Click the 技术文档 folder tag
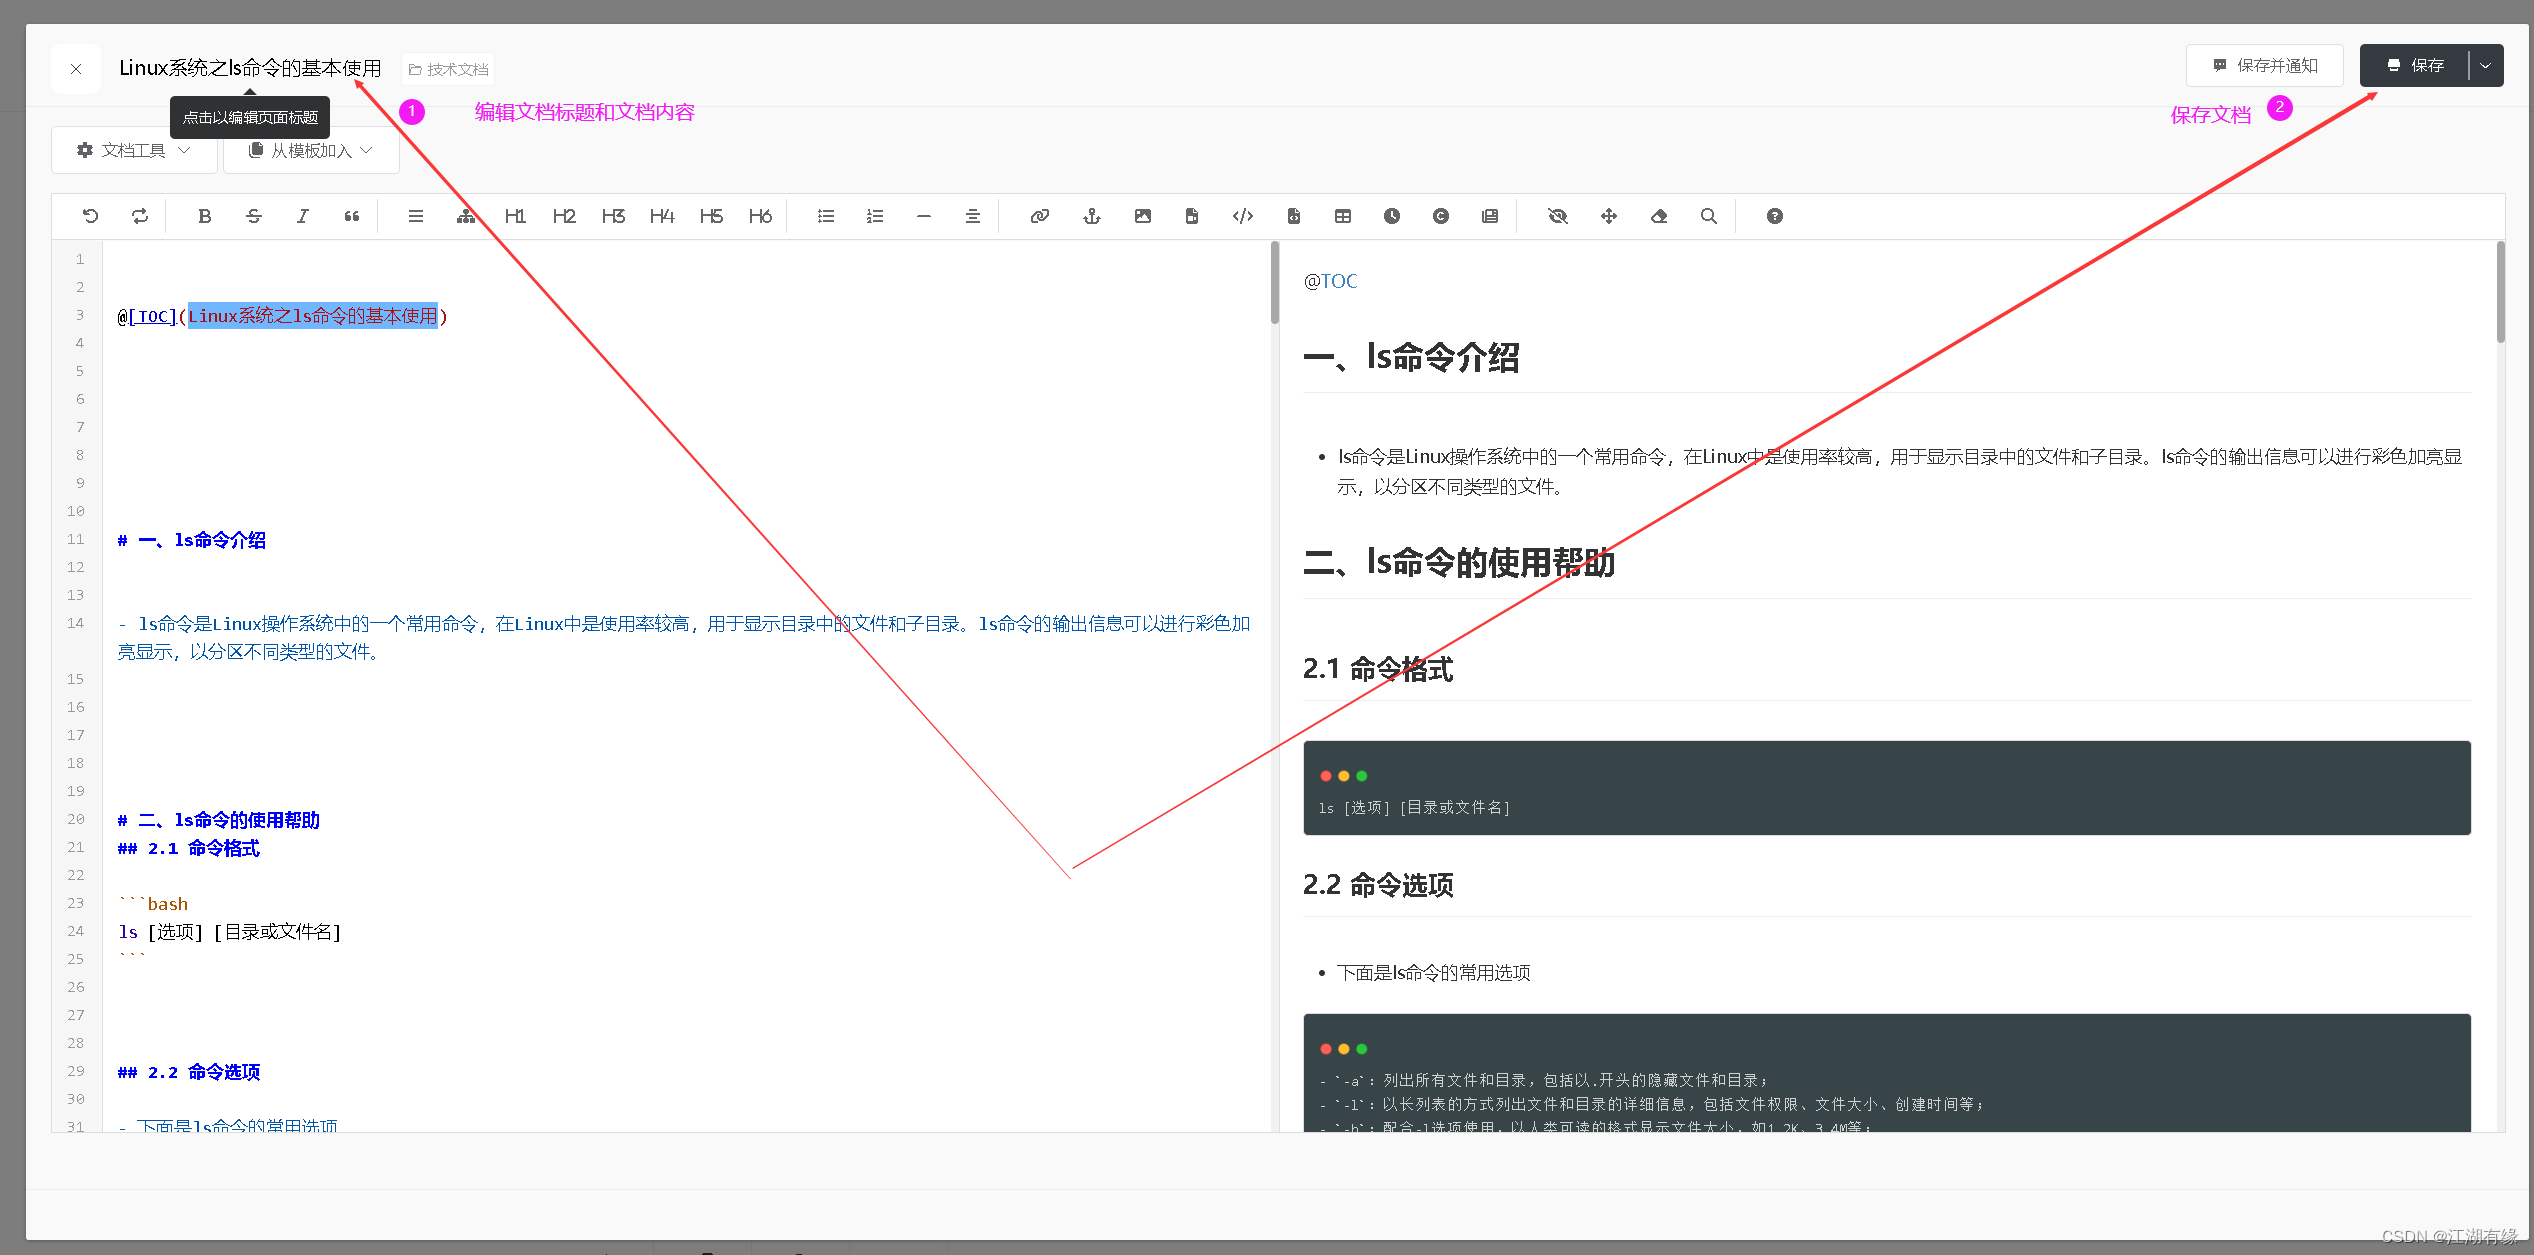The width and height of the screenshot is (2534, 1255). coord(448,69)
